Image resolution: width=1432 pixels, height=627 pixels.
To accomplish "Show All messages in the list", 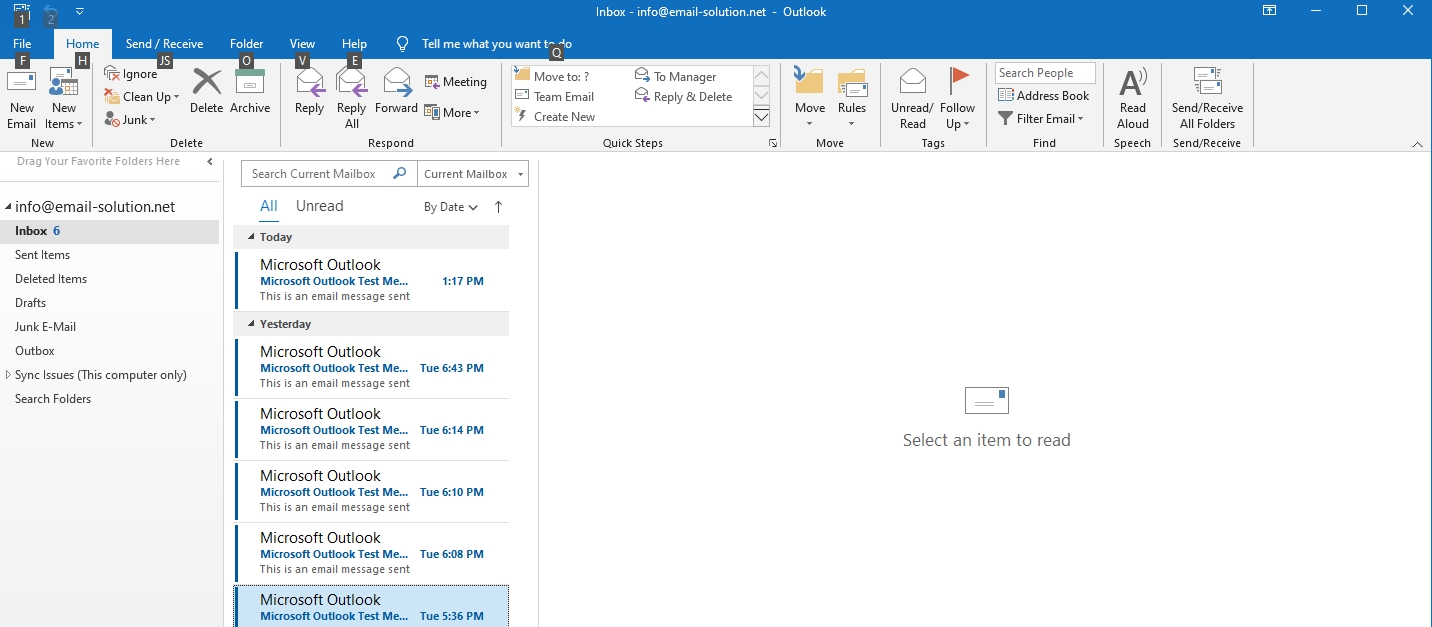I will click(x=269, y=206).
